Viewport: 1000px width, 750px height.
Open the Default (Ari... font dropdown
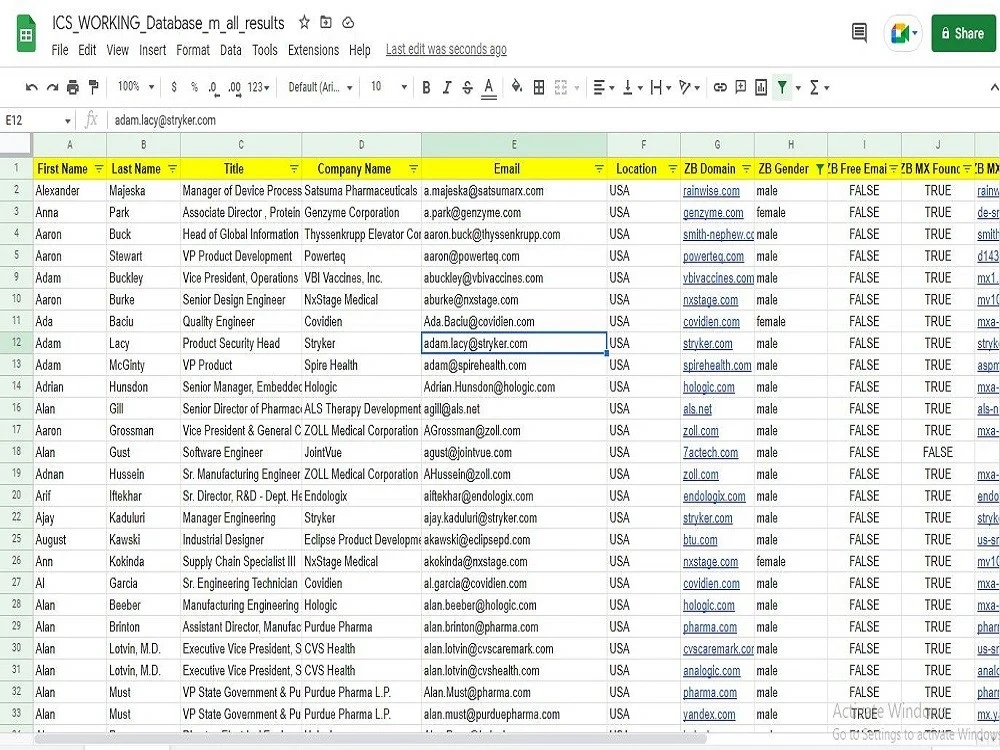(x=320, y=87)
